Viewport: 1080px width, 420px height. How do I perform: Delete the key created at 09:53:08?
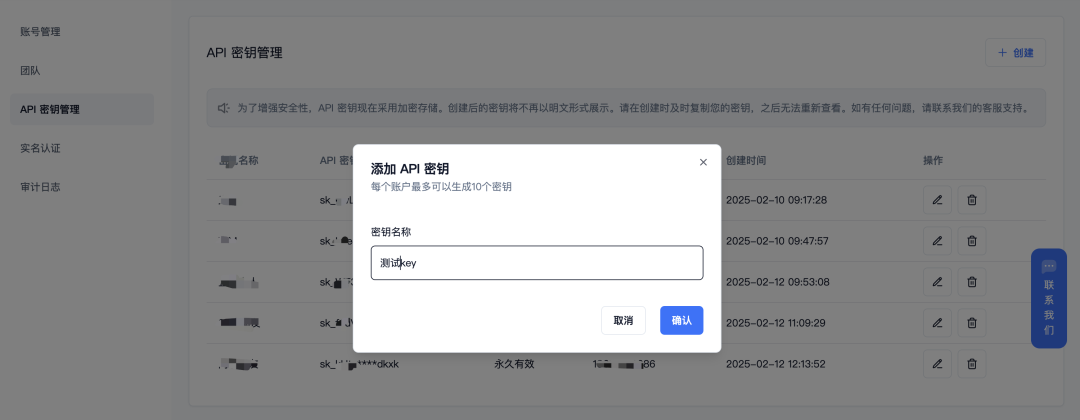point(972,282)
